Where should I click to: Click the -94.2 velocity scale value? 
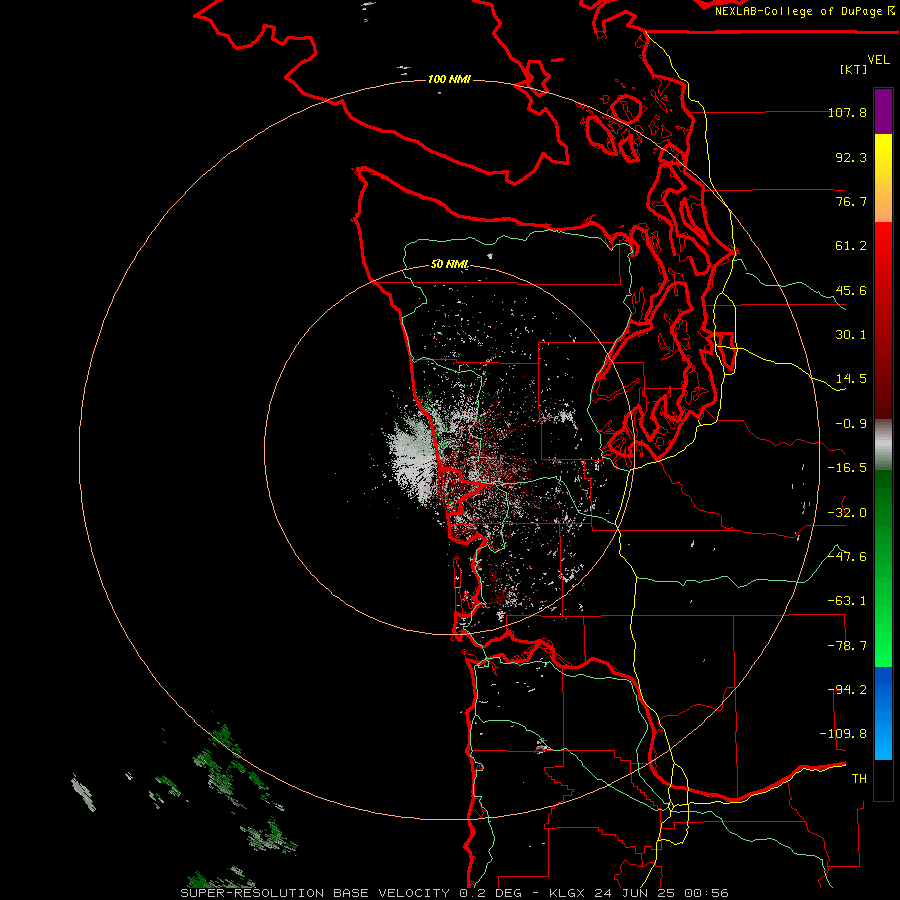[x=847, y=690]
